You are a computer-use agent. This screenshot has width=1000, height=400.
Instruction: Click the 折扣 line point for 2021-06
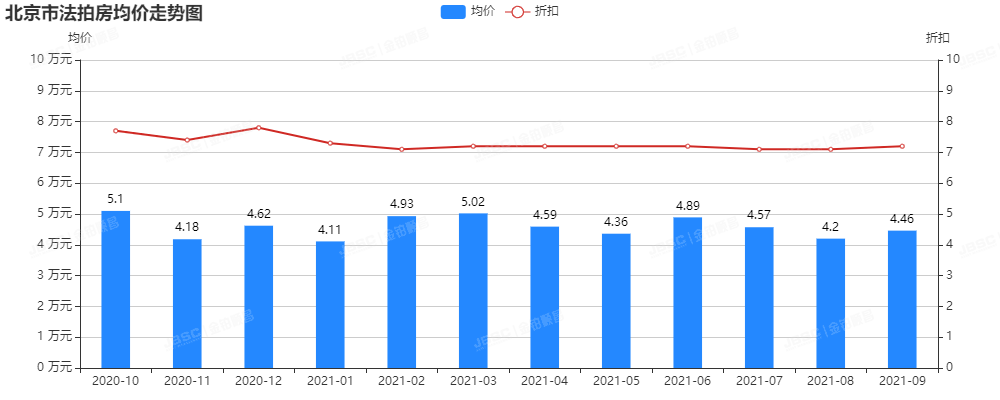coord(688,146)
